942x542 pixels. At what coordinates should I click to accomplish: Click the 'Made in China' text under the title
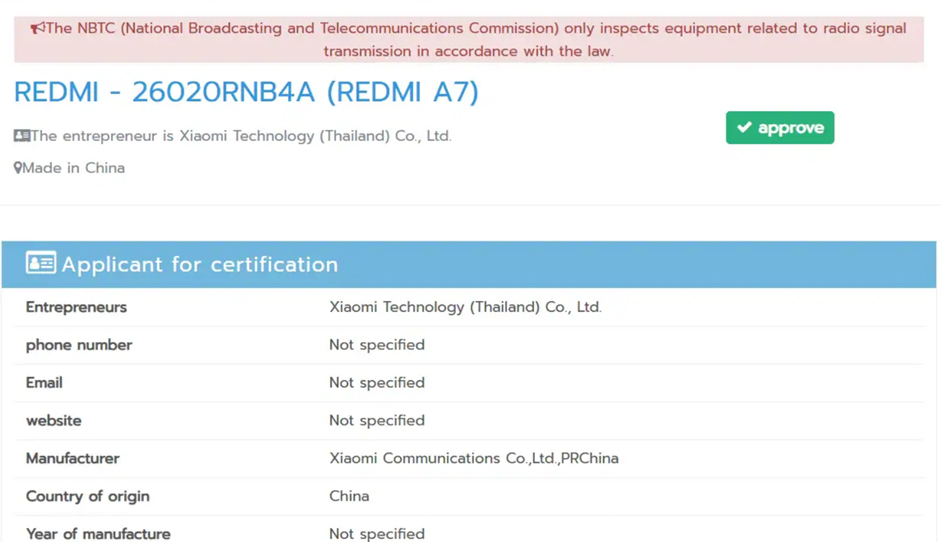tap(73, 168)
